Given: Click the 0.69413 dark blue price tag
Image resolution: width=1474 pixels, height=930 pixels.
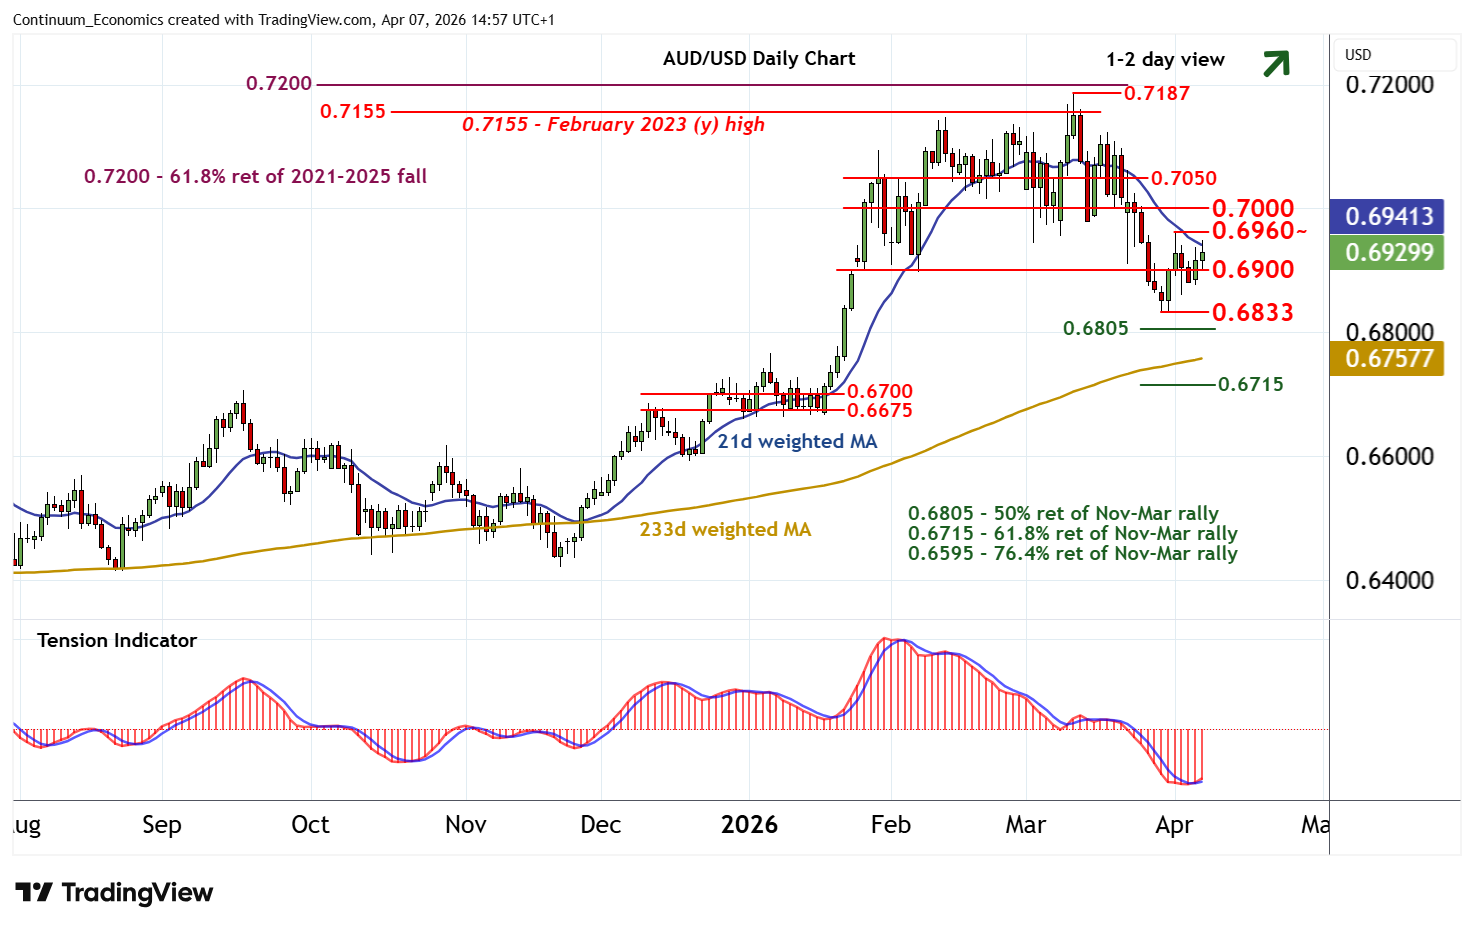Looking at the screenshot, I should click(1388, 216).
